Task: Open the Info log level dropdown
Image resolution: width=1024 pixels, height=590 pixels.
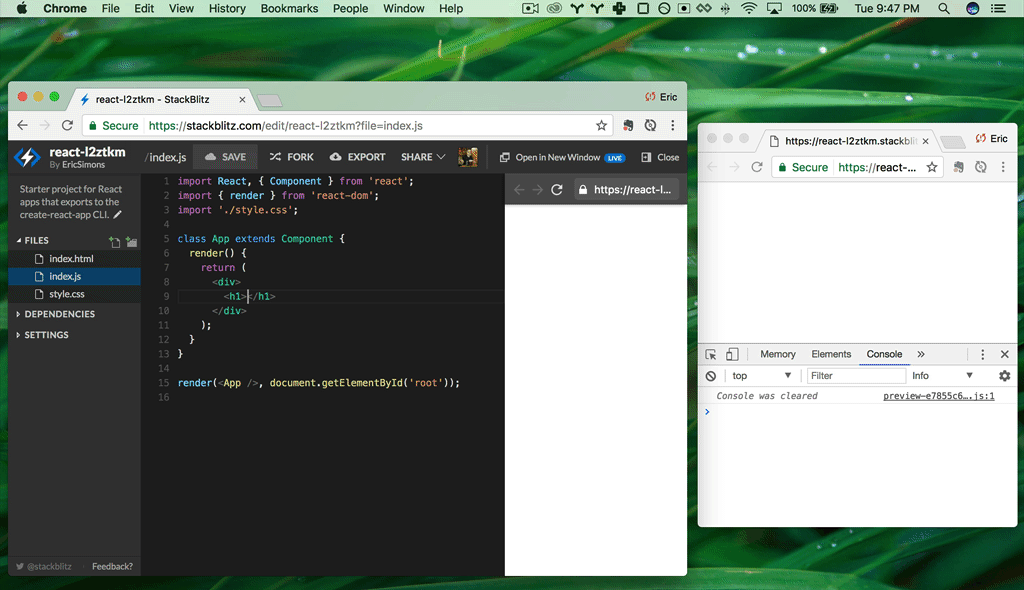Action: coord(942,376)
